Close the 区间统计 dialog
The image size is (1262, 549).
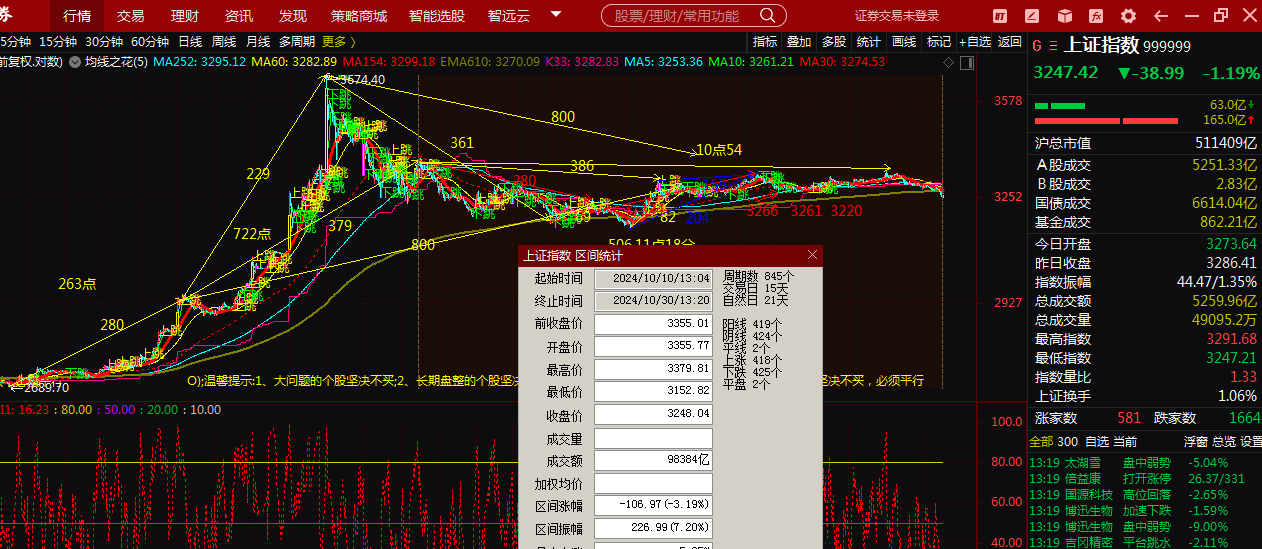[x=812, y=255]
